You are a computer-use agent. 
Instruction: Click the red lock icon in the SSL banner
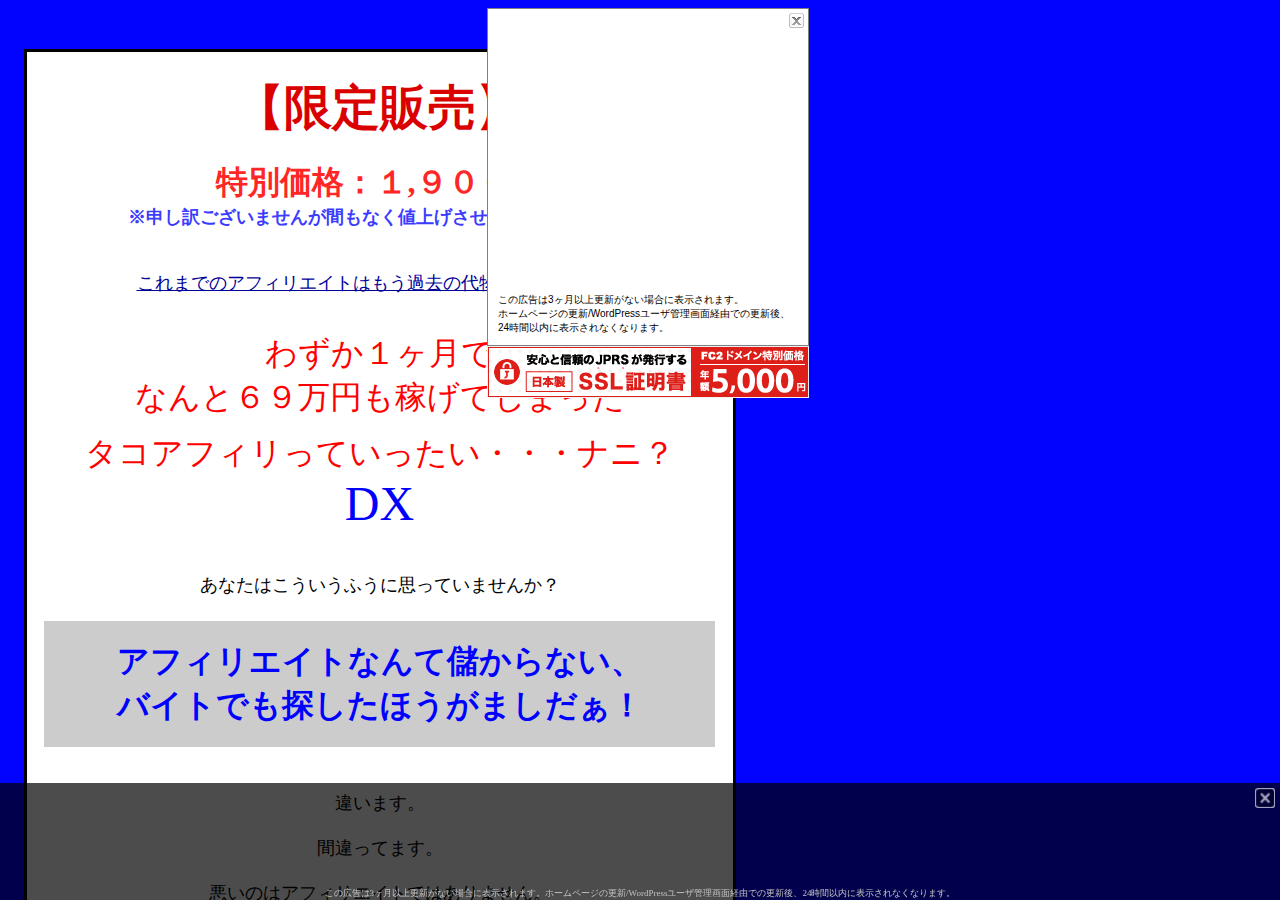coord(507,372)
